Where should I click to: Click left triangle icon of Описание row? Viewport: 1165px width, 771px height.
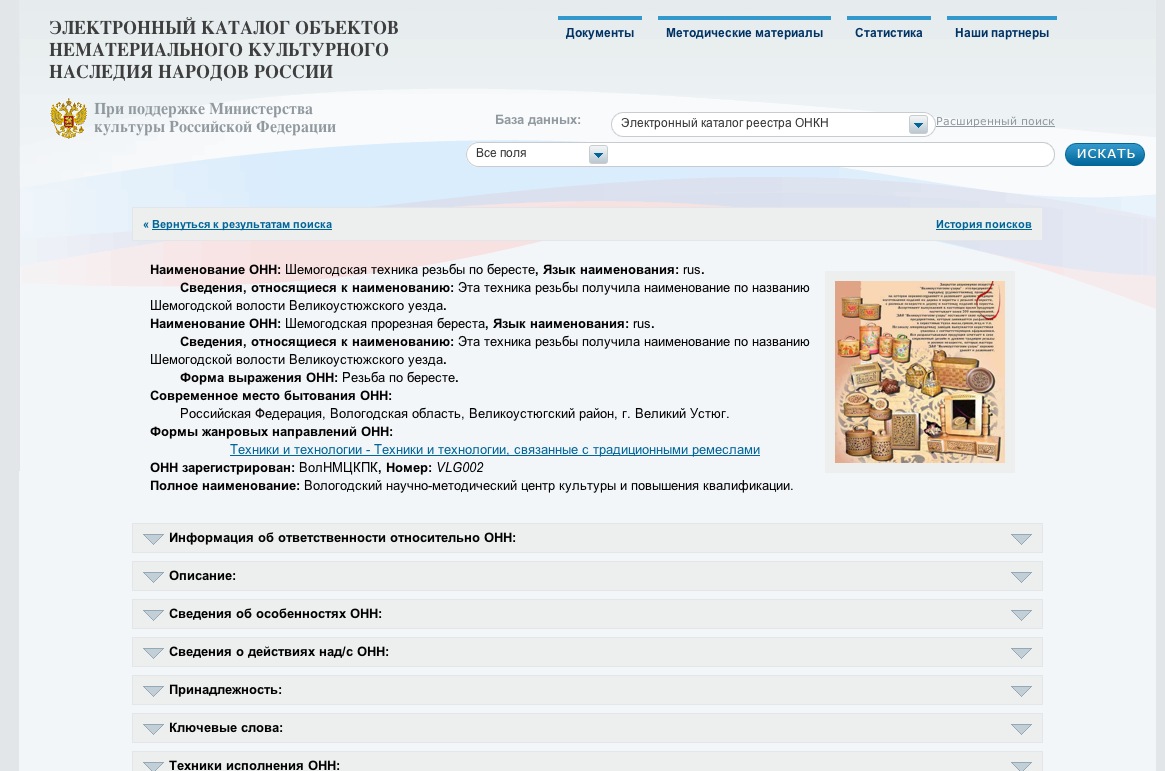coord(153,577)
